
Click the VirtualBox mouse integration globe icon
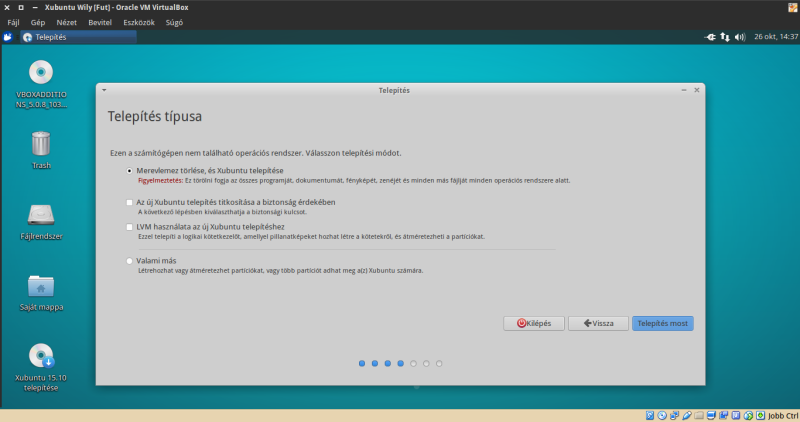[x=748, y=415]
